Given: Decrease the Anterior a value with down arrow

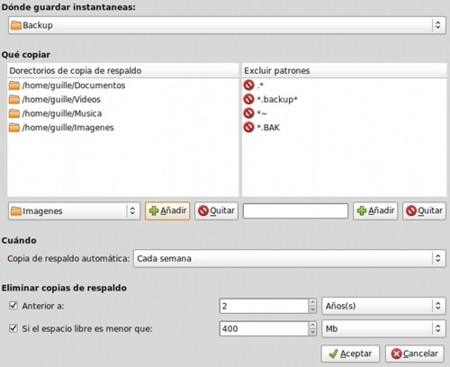Looking at the screenshot, I should (x=312, y=310).
